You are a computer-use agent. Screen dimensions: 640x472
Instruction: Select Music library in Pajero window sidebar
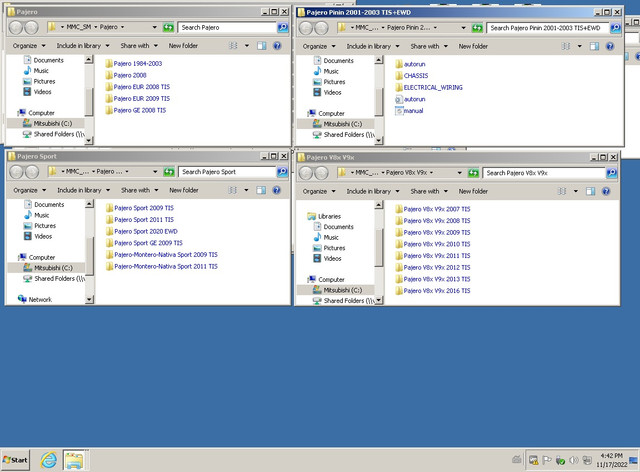pos(36,71)
